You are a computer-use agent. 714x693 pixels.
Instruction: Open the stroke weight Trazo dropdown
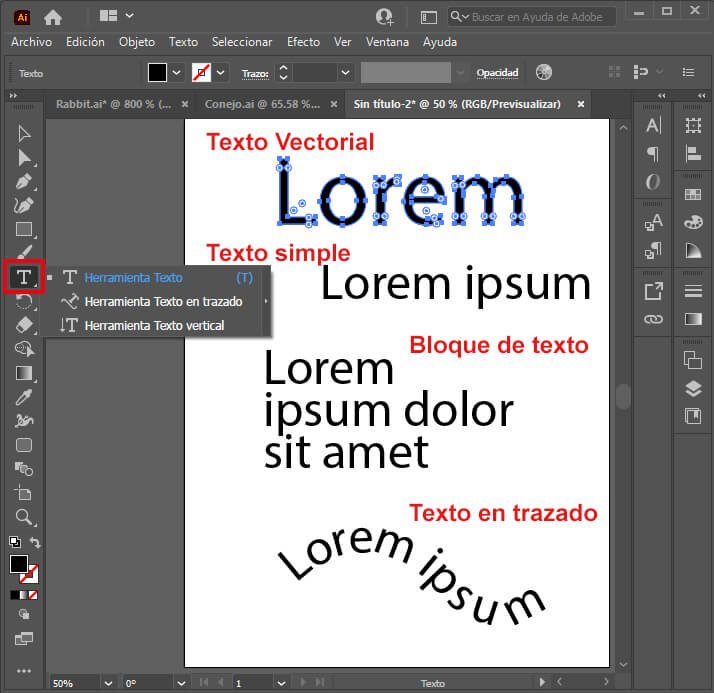click(x=345, y=72)
